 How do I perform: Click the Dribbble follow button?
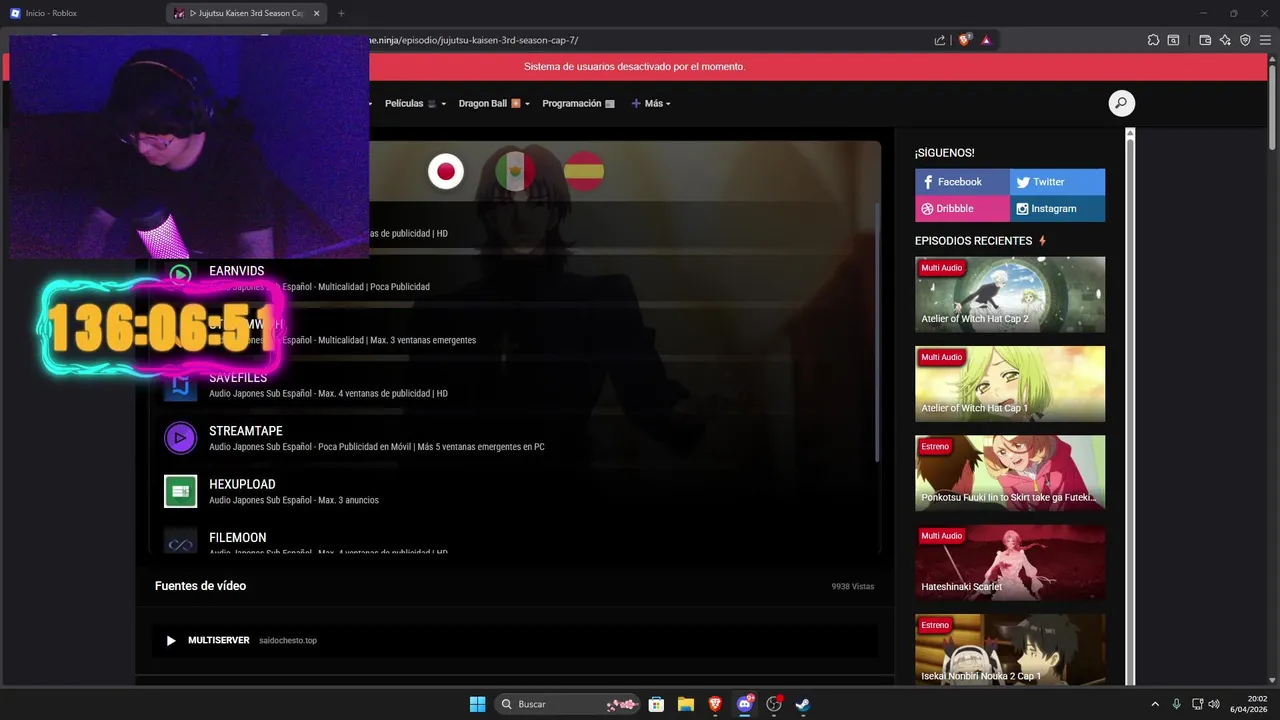[x=962, y=208]
